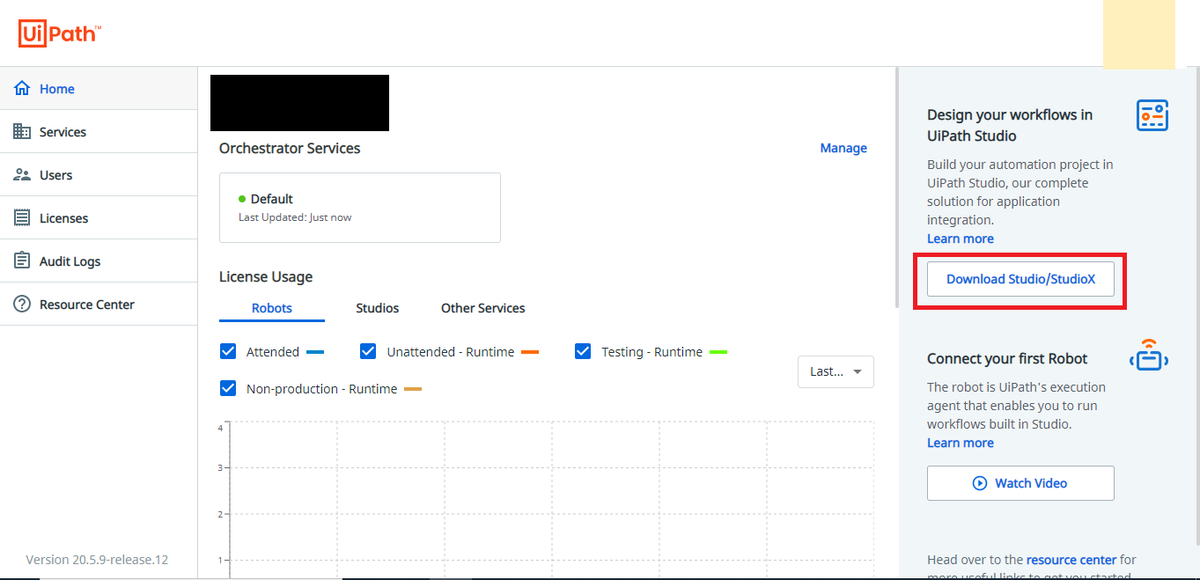Click the Audit Logs clipboard icon
Screen dimensions: 1200x580
click(21, 261)
